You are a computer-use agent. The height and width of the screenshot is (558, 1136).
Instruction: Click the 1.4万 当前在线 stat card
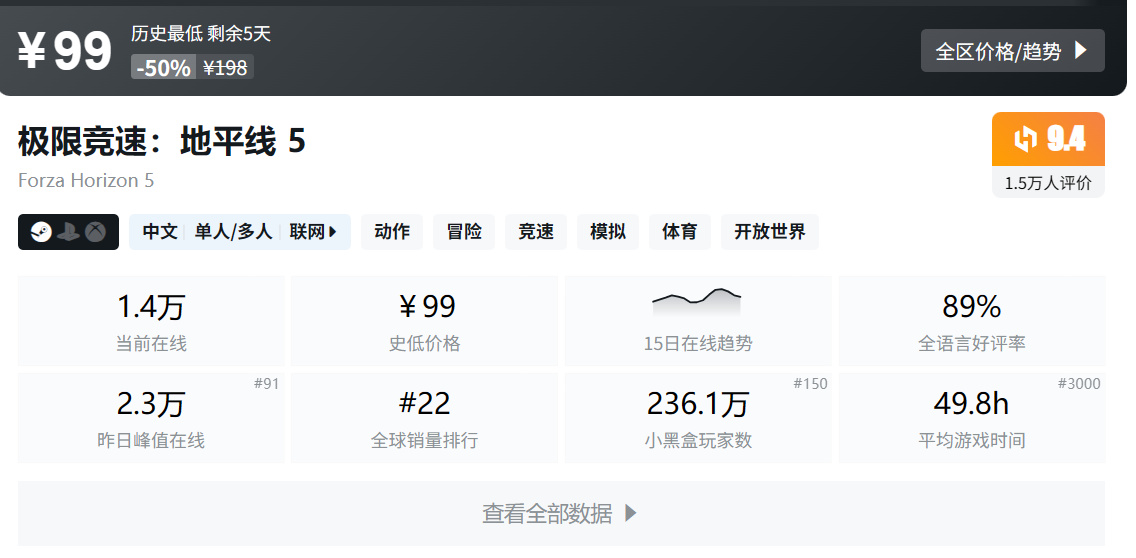click(x=151, y=320)
